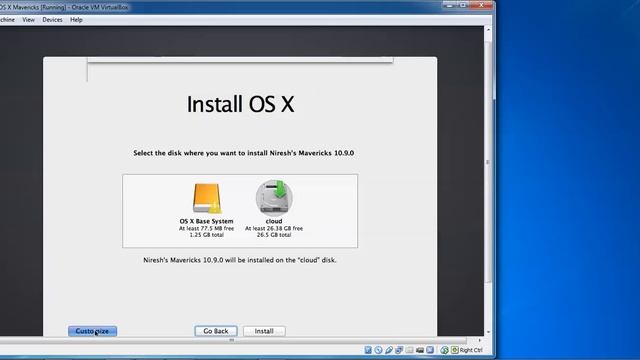Click the Go Back button

216,331
